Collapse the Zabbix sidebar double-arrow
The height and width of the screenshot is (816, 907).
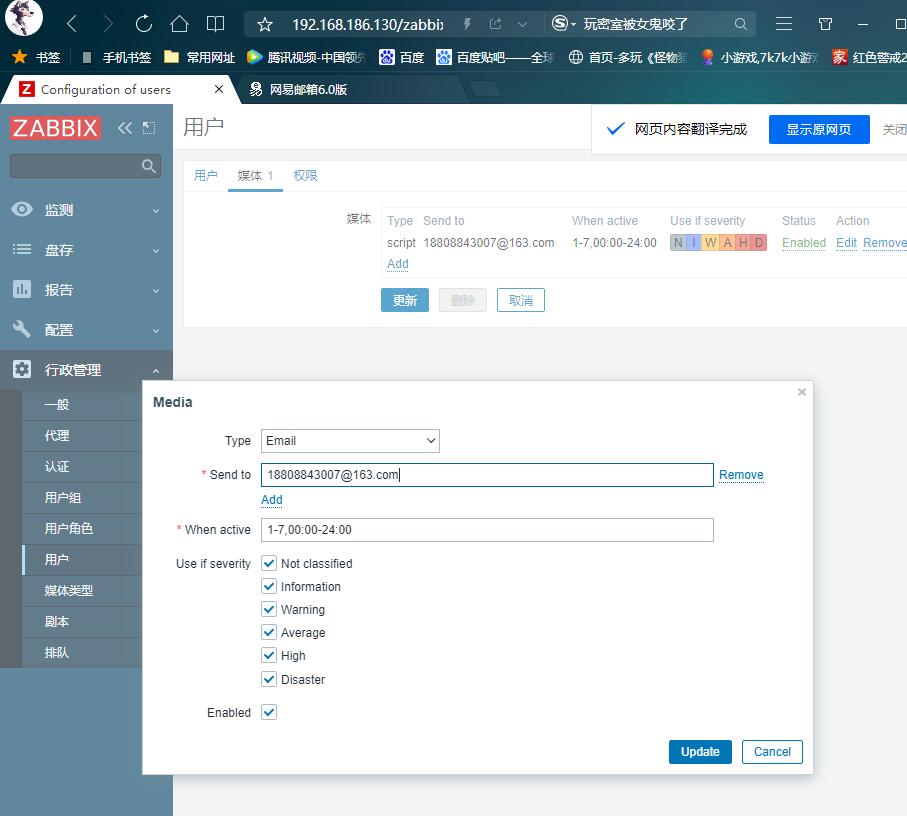click(x=124, y=128)
